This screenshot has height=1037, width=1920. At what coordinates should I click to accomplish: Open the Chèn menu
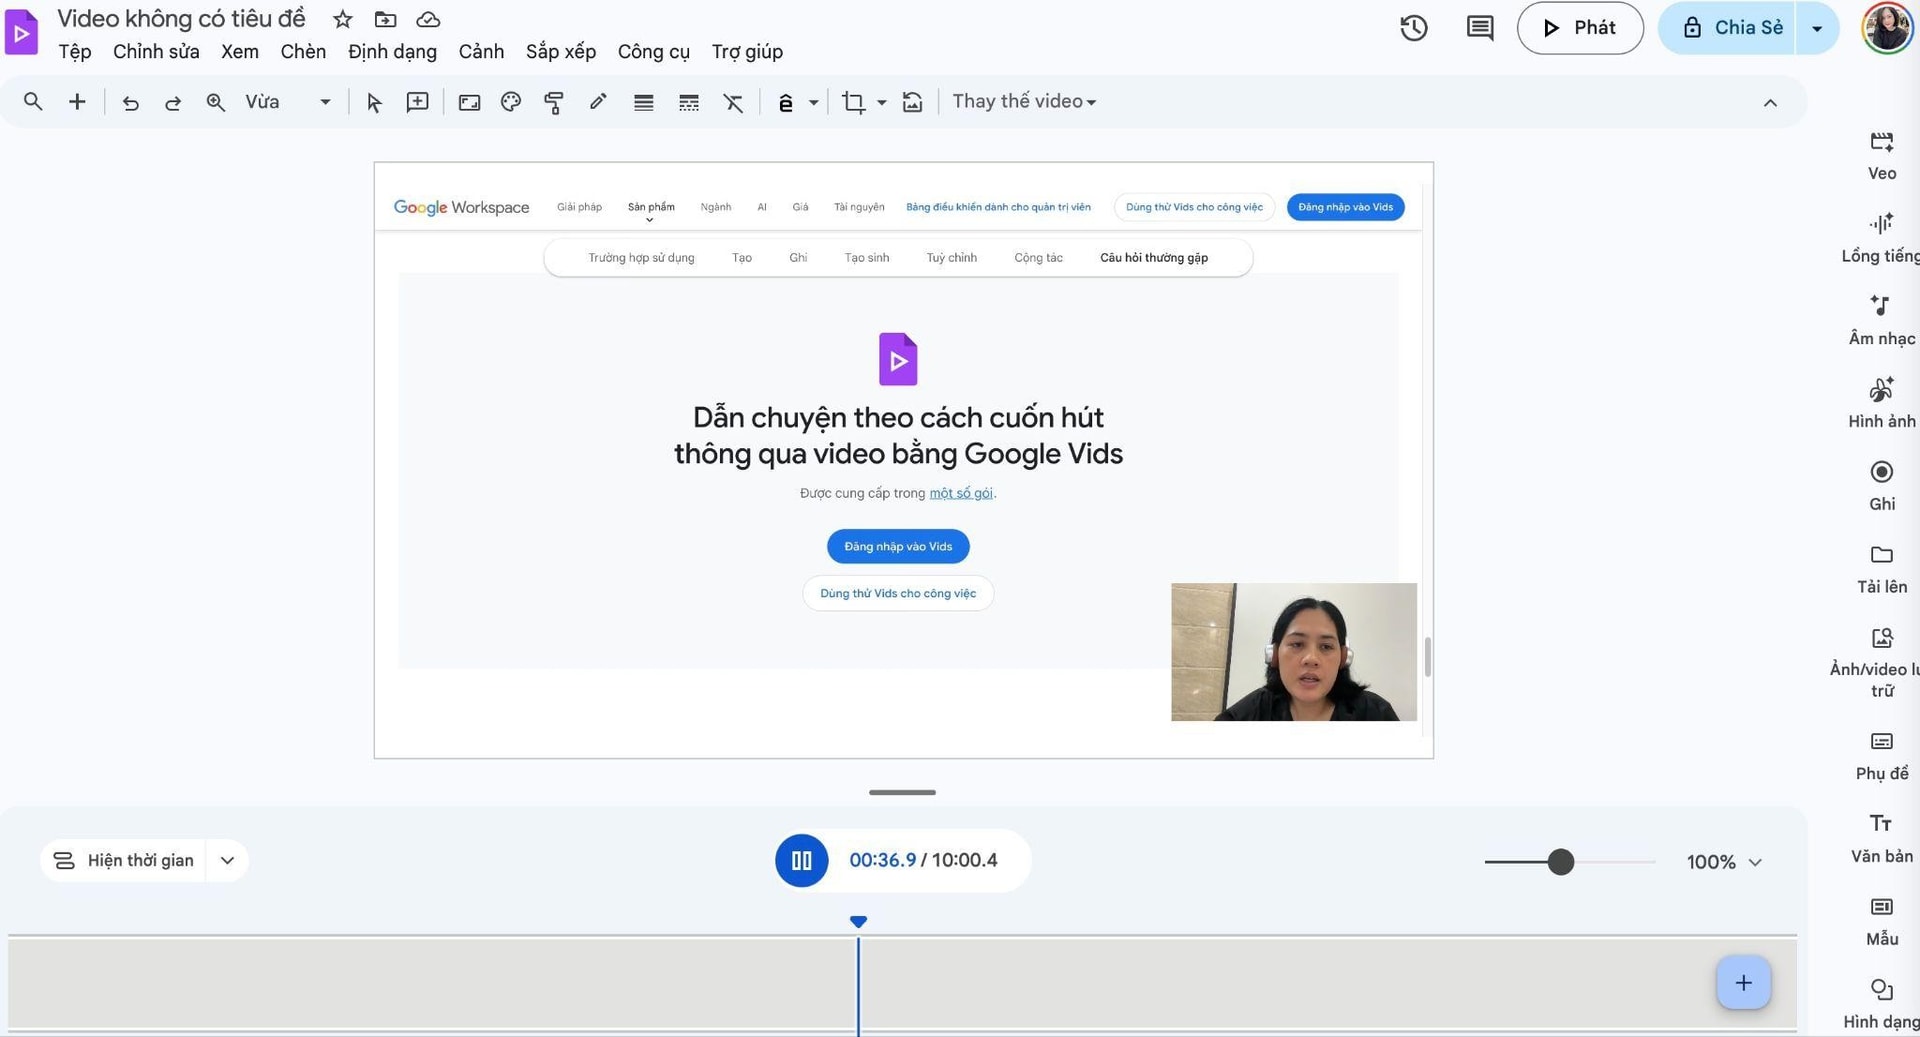pos(303,52)
